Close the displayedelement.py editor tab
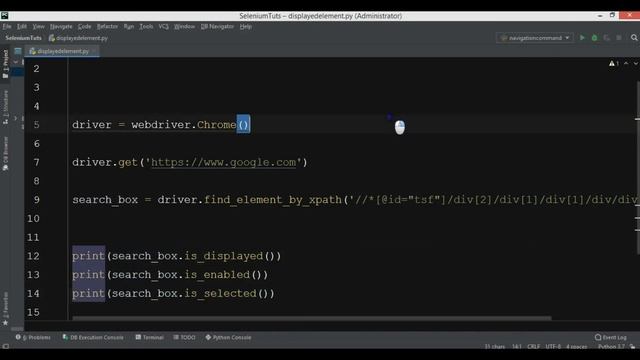 point(94,51)
